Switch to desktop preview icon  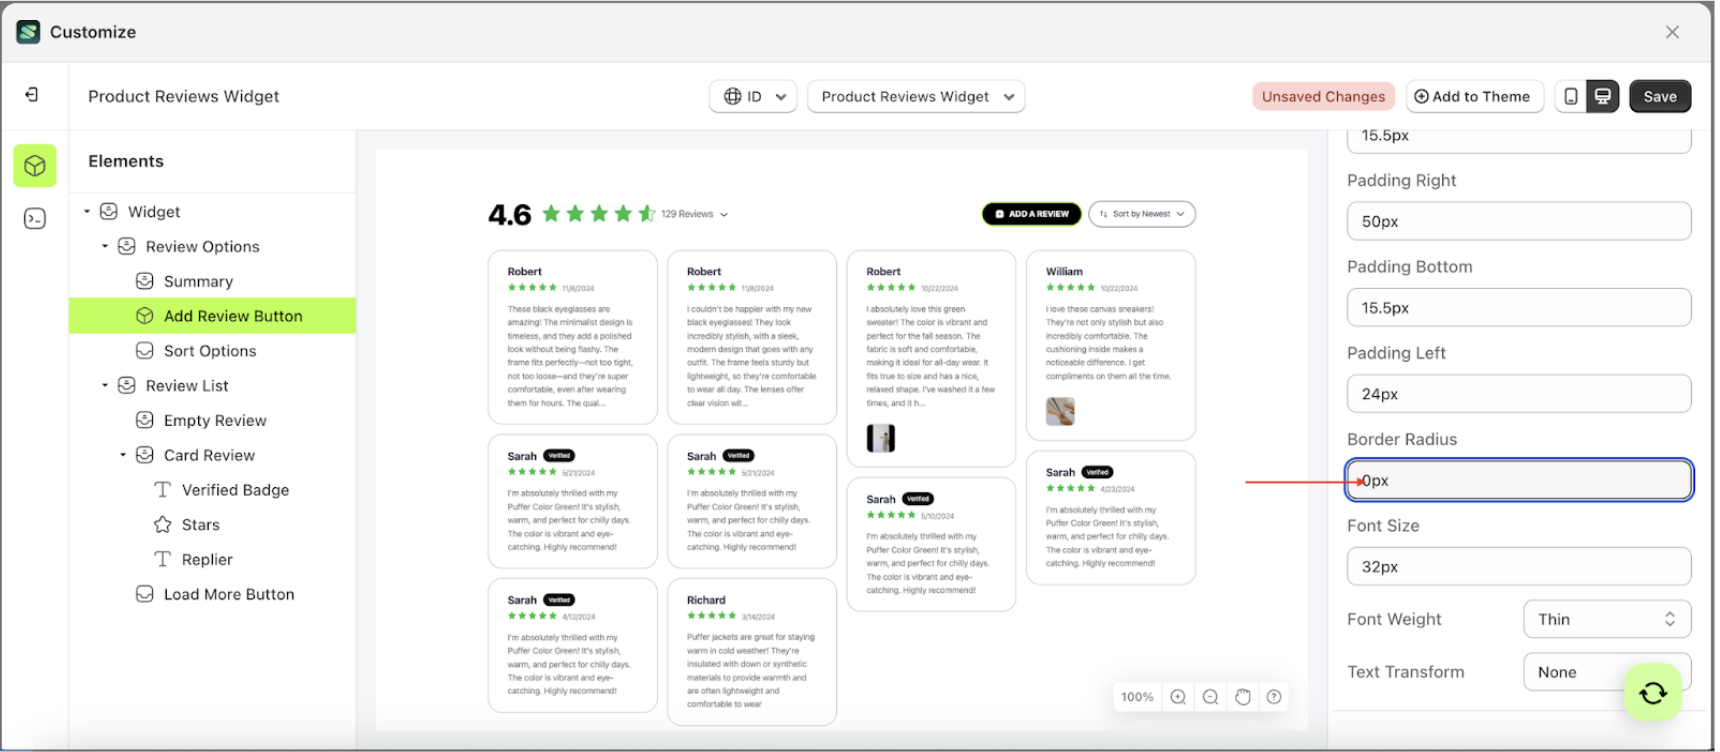click(1603, 96)
